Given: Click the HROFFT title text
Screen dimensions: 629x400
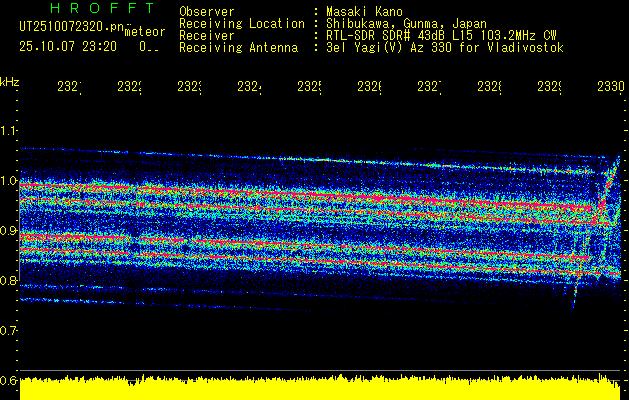Looking at the screenshot, I should coord(102,8).
